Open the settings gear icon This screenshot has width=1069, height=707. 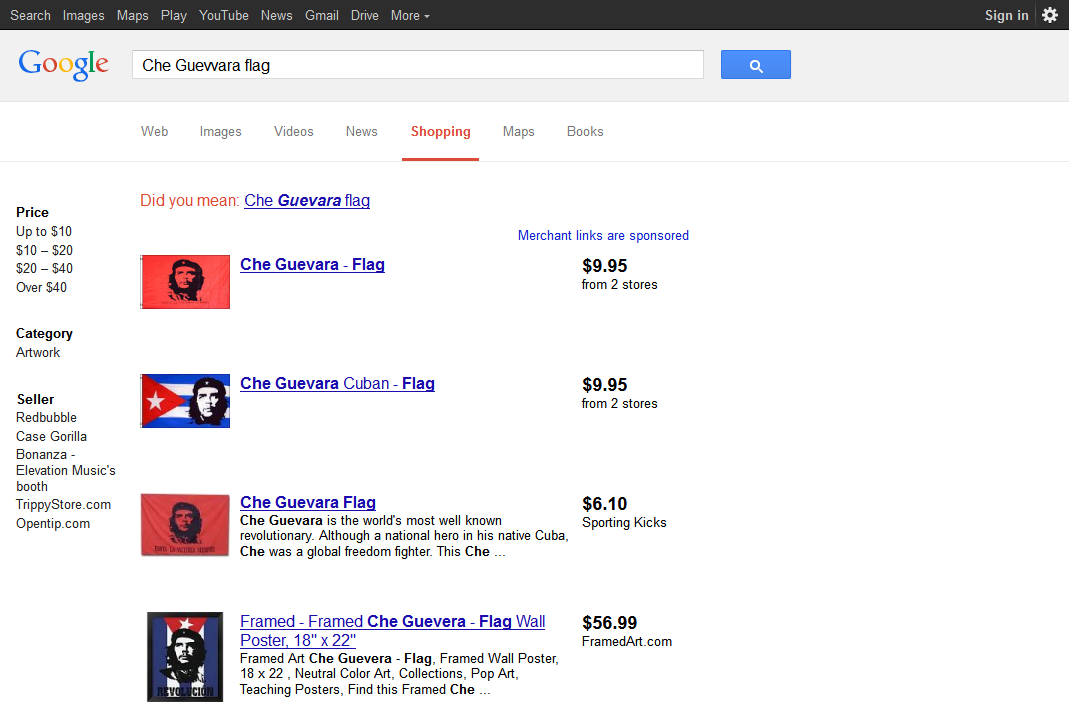1050,15
